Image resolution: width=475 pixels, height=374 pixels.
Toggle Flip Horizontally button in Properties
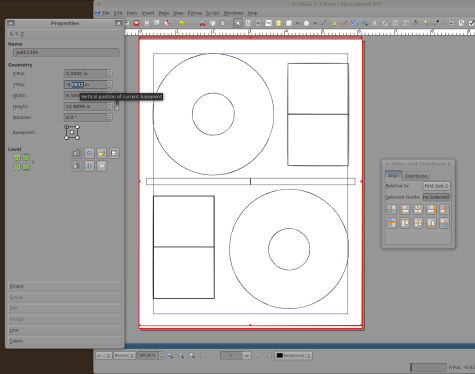[89, 153]
